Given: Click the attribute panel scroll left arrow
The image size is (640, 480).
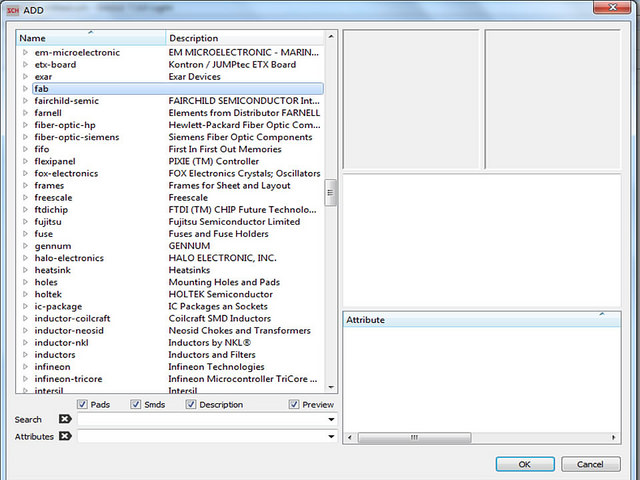Looking at the screenshot, I should (350, 437).
